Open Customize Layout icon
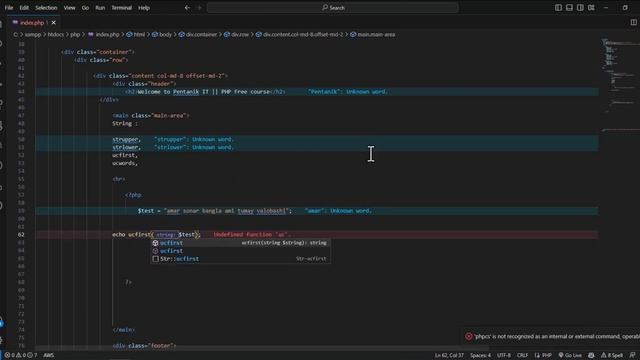The width and height of the screenshot is (640, 360). tap(591, 8)
